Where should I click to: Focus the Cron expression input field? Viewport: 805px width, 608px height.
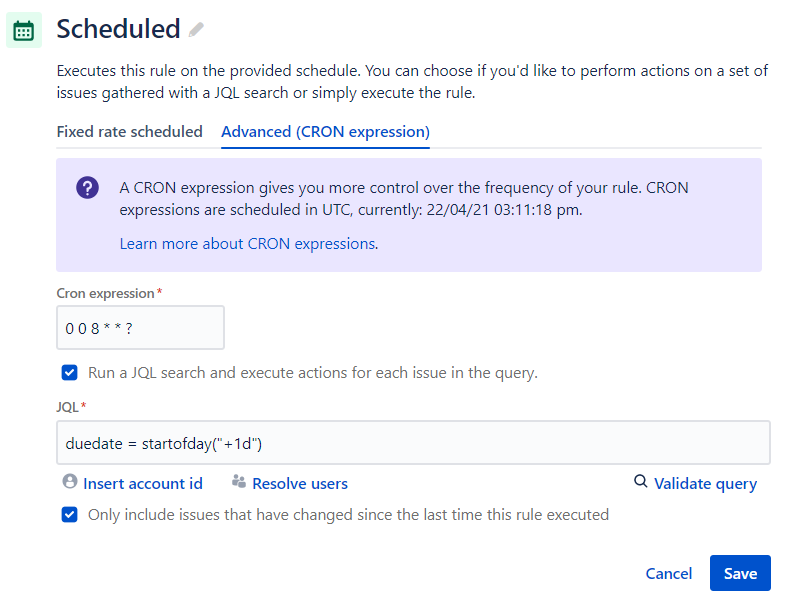pyautogui.click(x=140, y=328)
